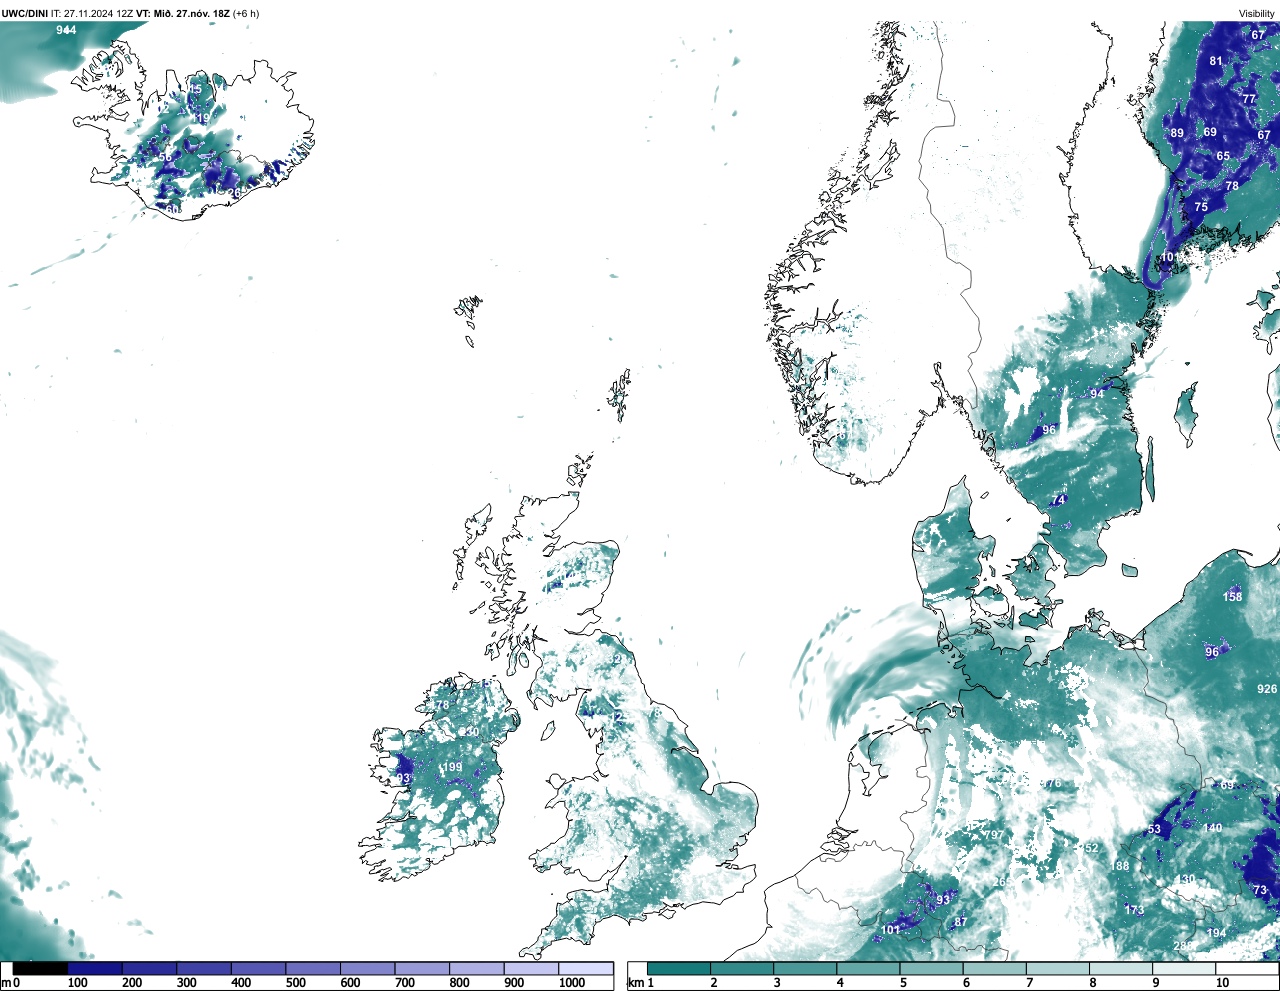Click the '797' value over Germany
This screenshot has height=991, width=1280.
click(x=994, y=835)
